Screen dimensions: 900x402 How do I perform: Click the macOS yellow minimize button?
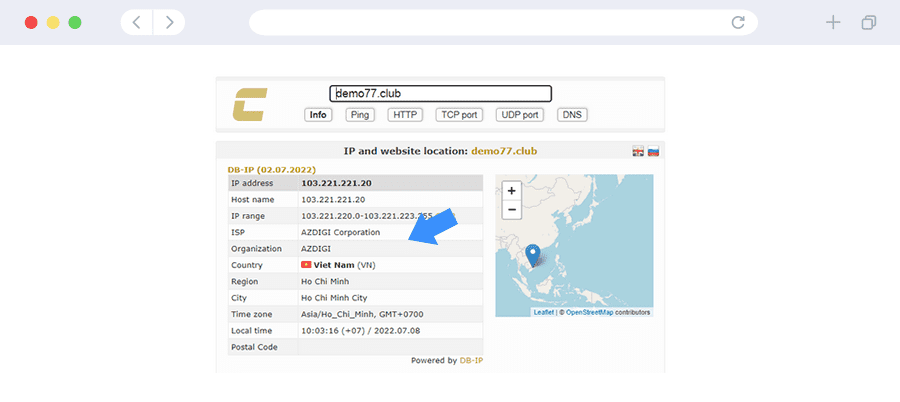tap(53, 22)
